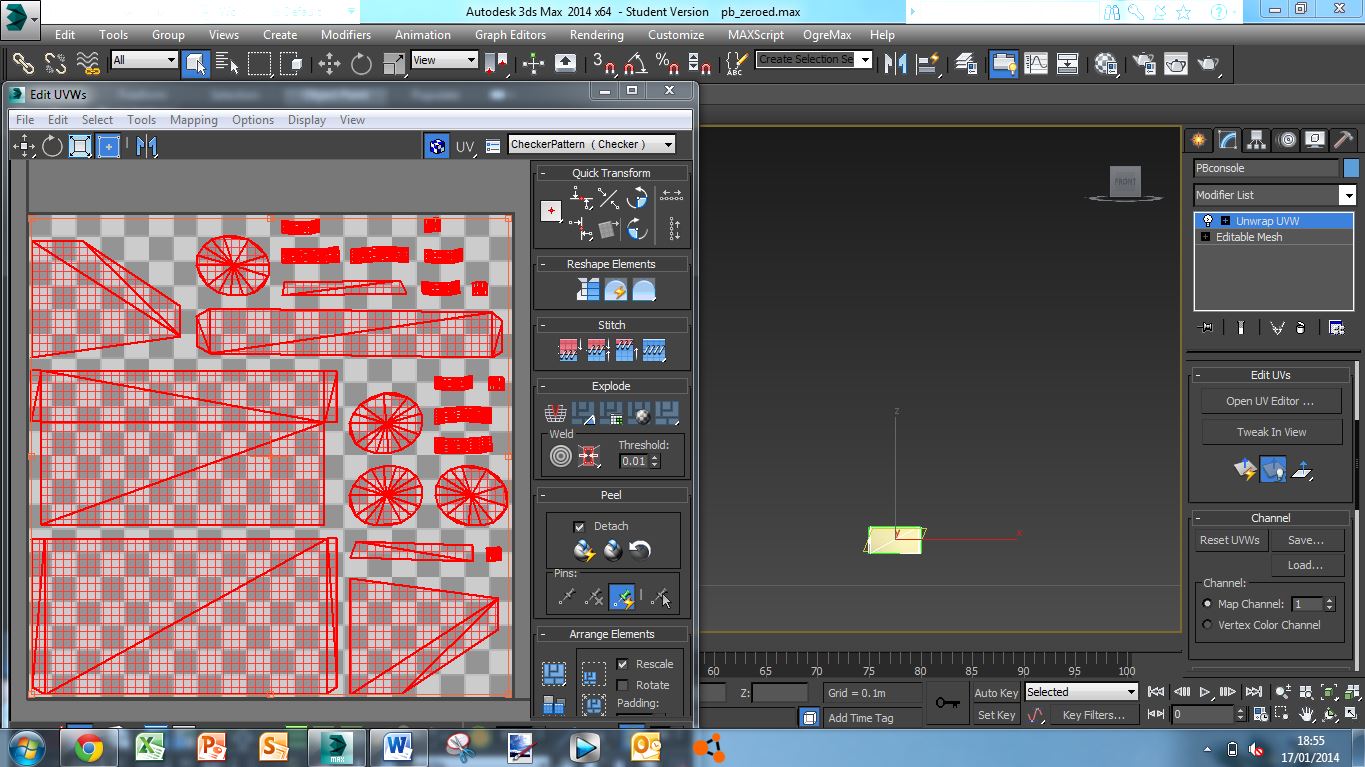Click the Key Filters... button
This screenshot has height=767, width=1365.
click(1093, 715)
